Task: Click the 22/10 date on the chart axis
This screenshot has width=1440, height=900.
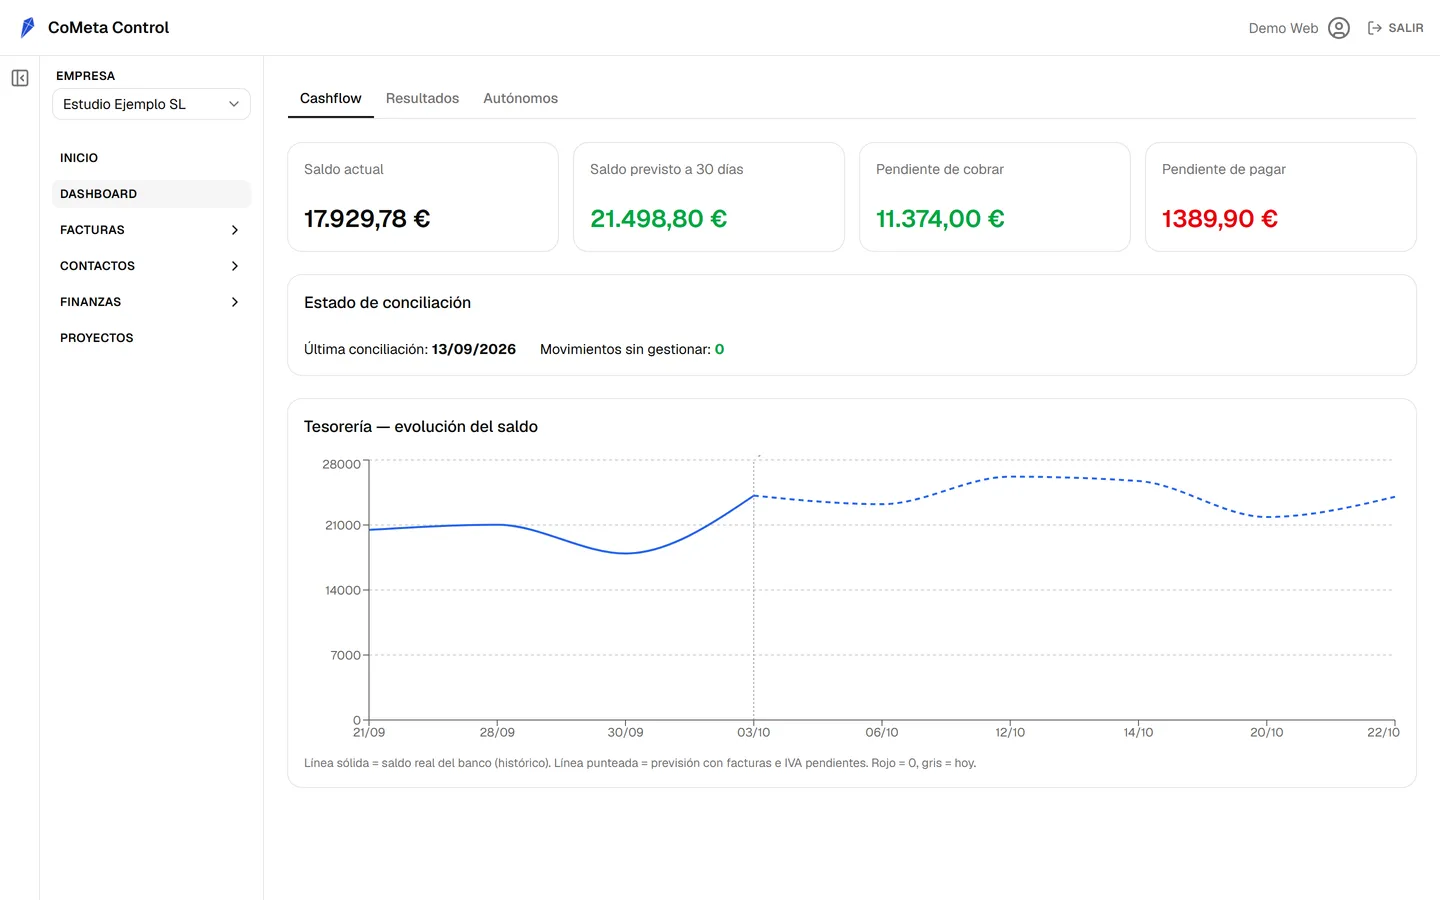Action: click(x=1383, y=732)
